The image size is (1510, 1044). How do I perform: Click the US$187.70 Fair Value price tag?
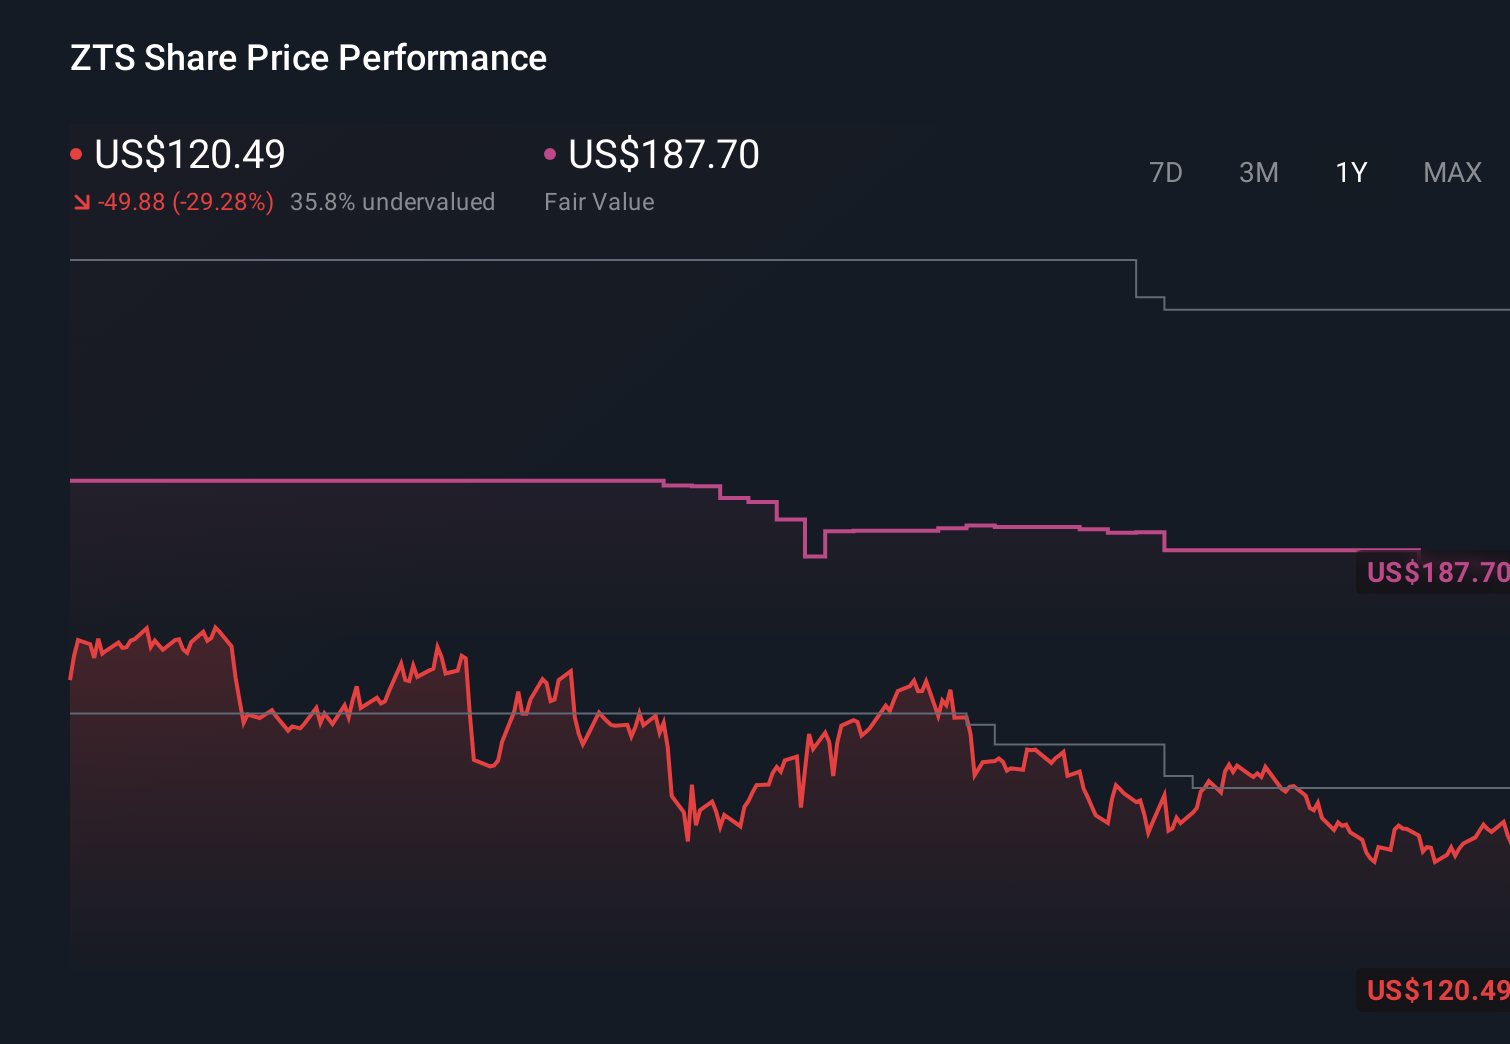(1435, 573)
